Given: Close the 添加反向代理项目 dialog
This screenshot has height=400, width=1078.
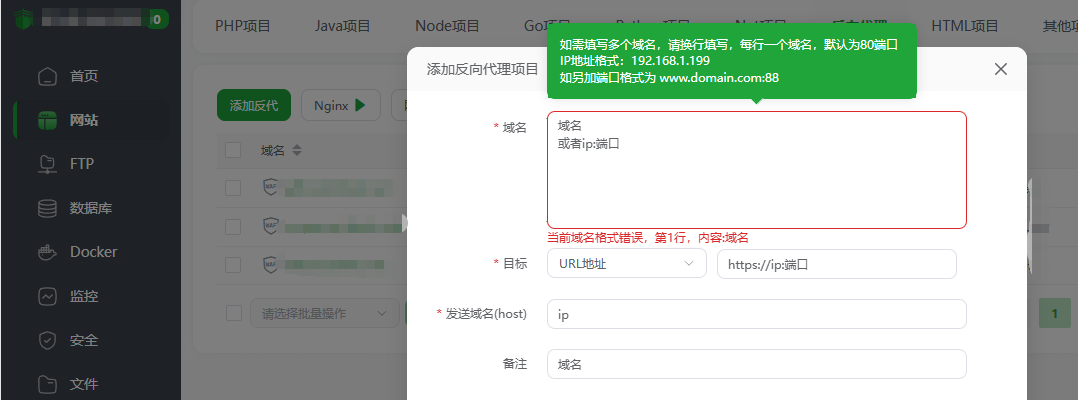Looking at the screenshot, I should (x=1000, y=69).
